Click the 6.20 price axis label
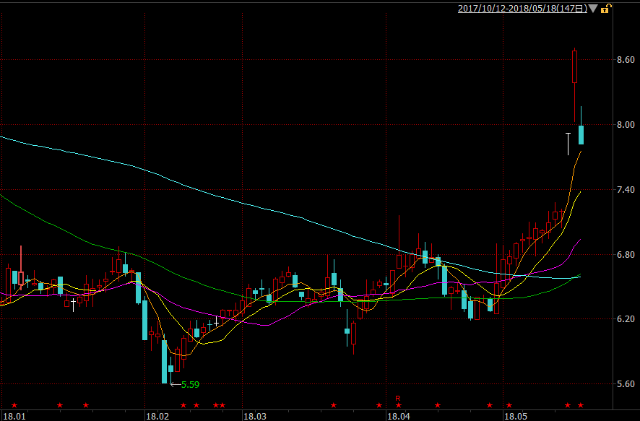The image size is (640, 421). [x=625, y=319]
